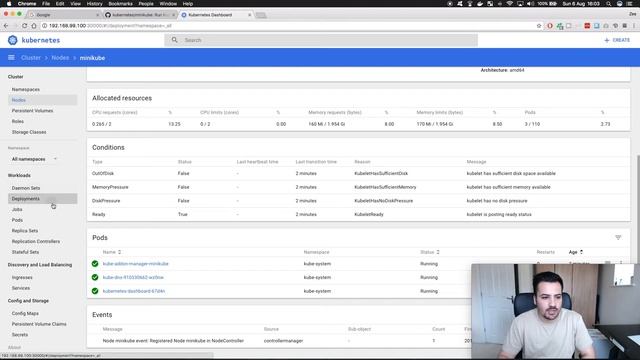Viewport: 640px width, 360px height.
Task: Click green status icon for kube-addon-manager pod
Action: tap(95, 264)
